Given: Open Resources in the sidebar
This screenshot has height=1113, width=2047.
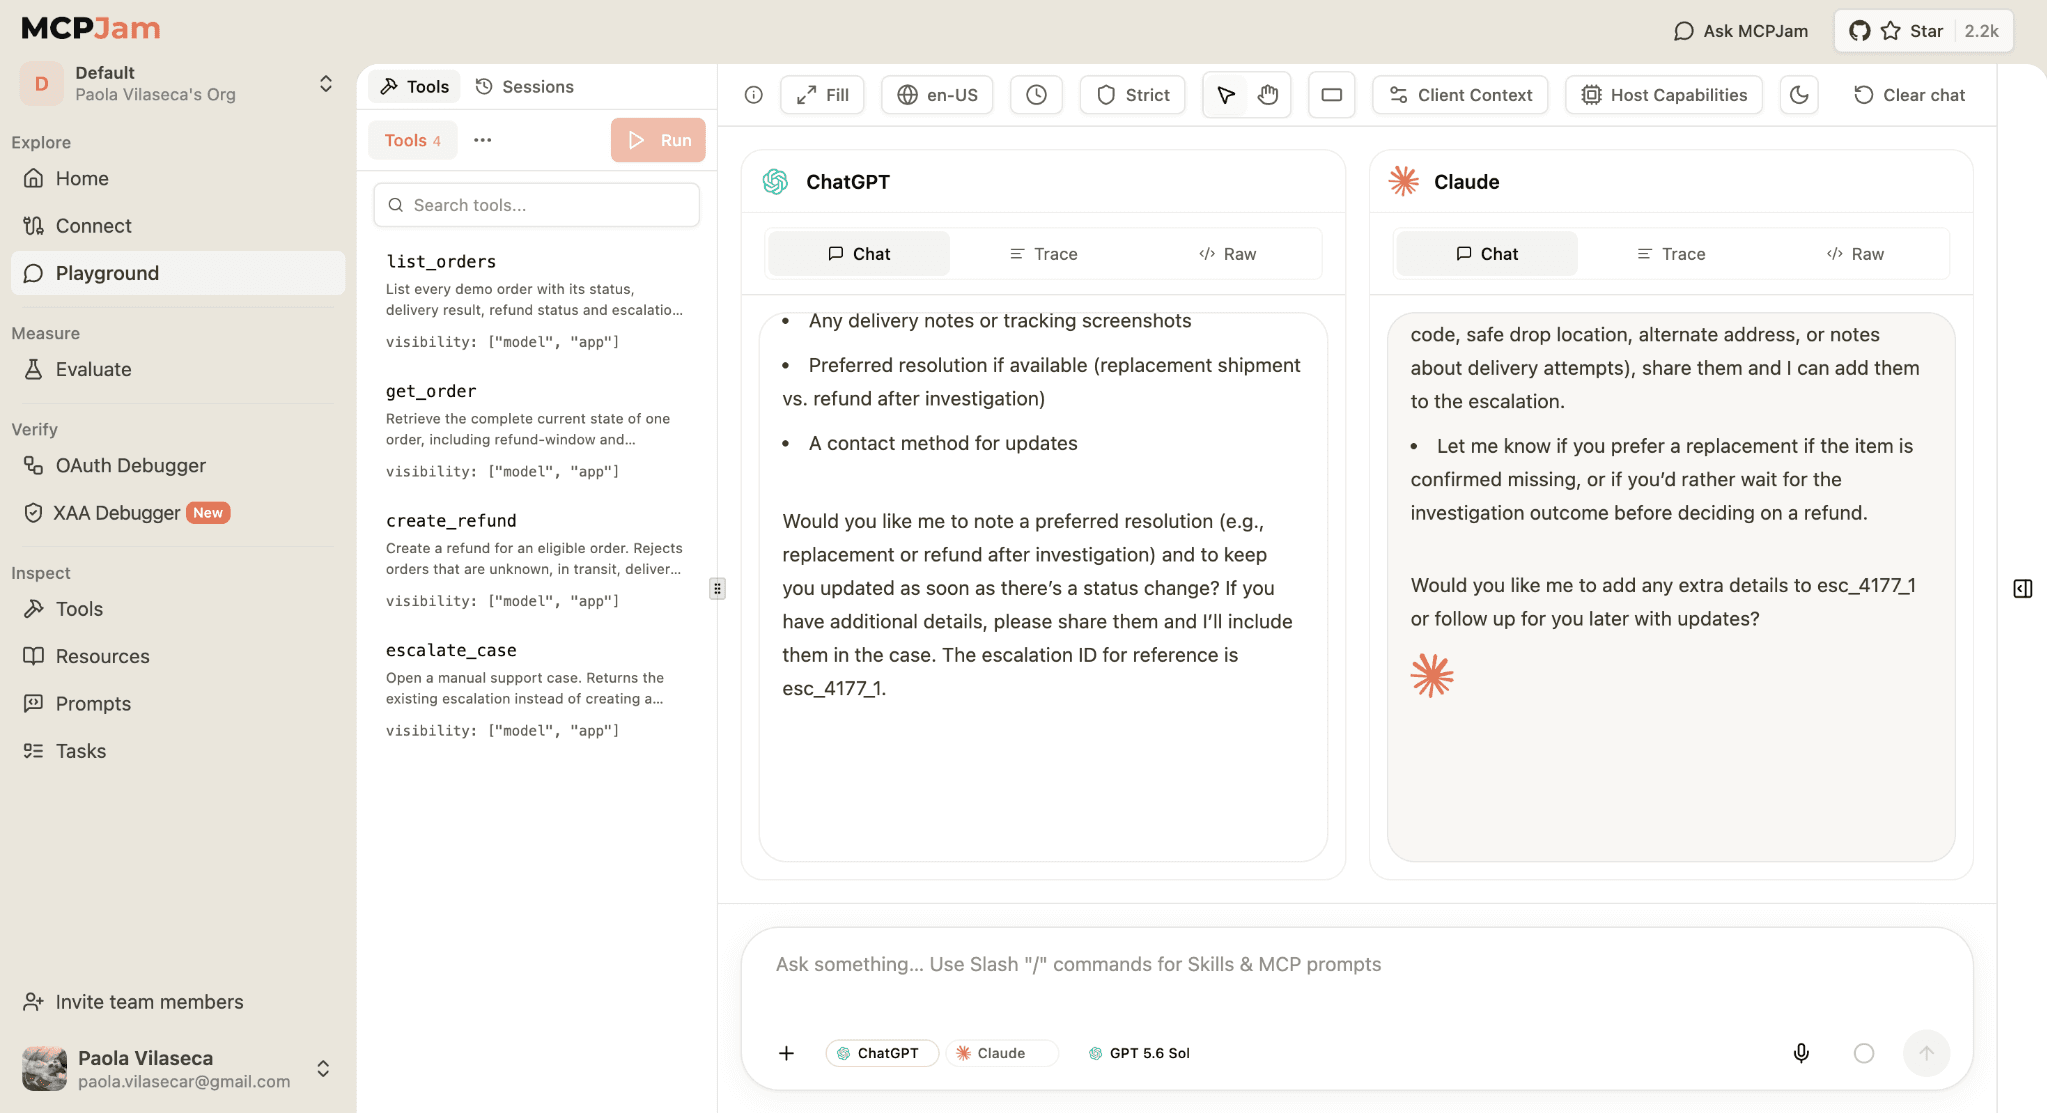Looking at the screenshot, I should (178, 657).
